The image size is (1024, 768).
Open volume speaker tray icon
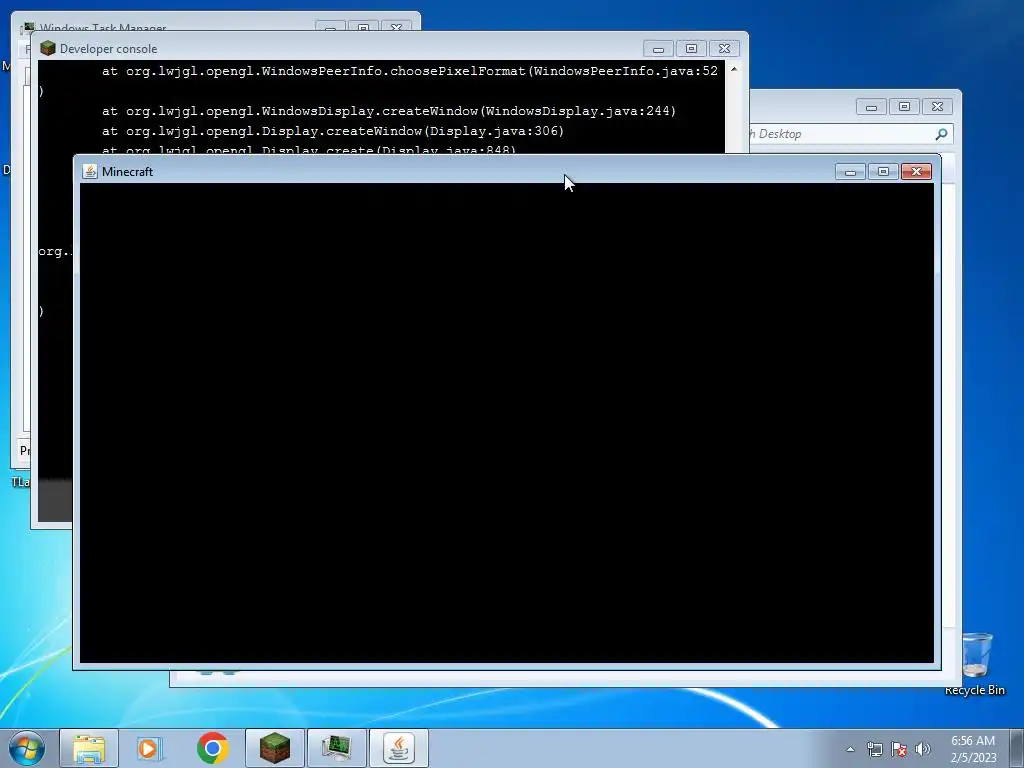tap(923, 749)
